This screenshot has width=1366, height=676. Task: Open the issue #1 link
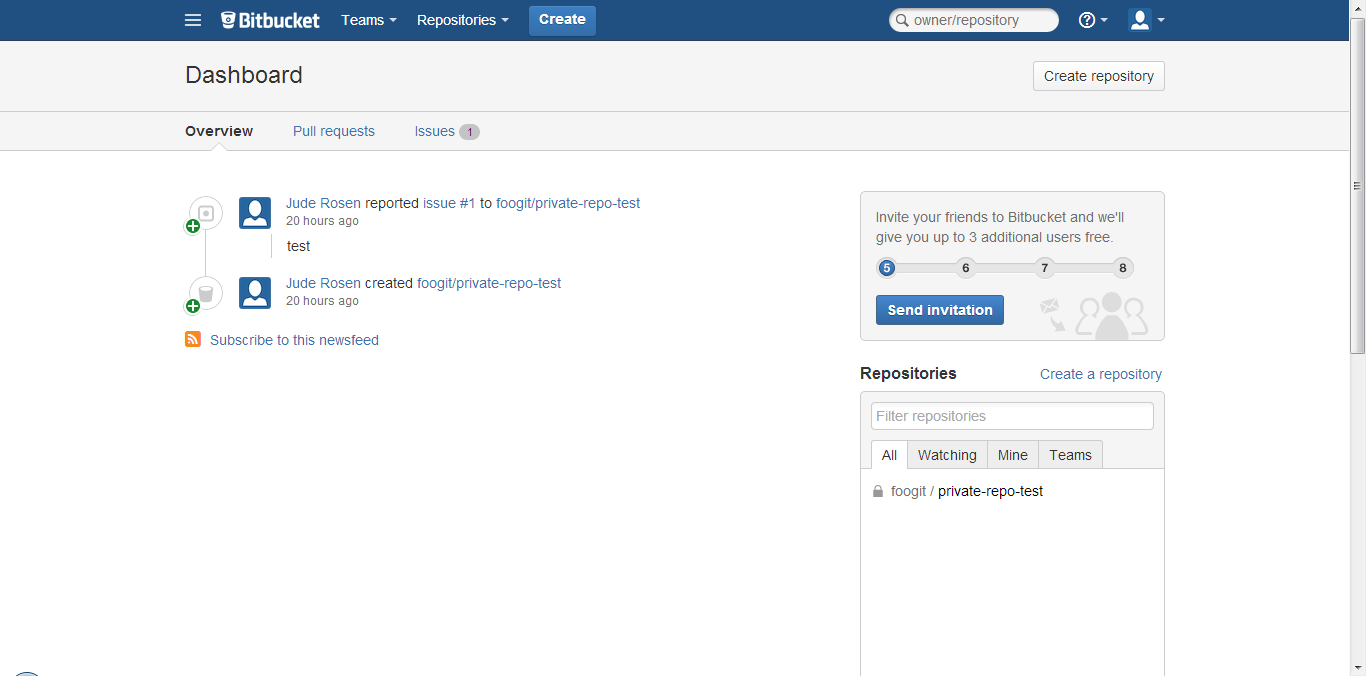pos(449,203)
